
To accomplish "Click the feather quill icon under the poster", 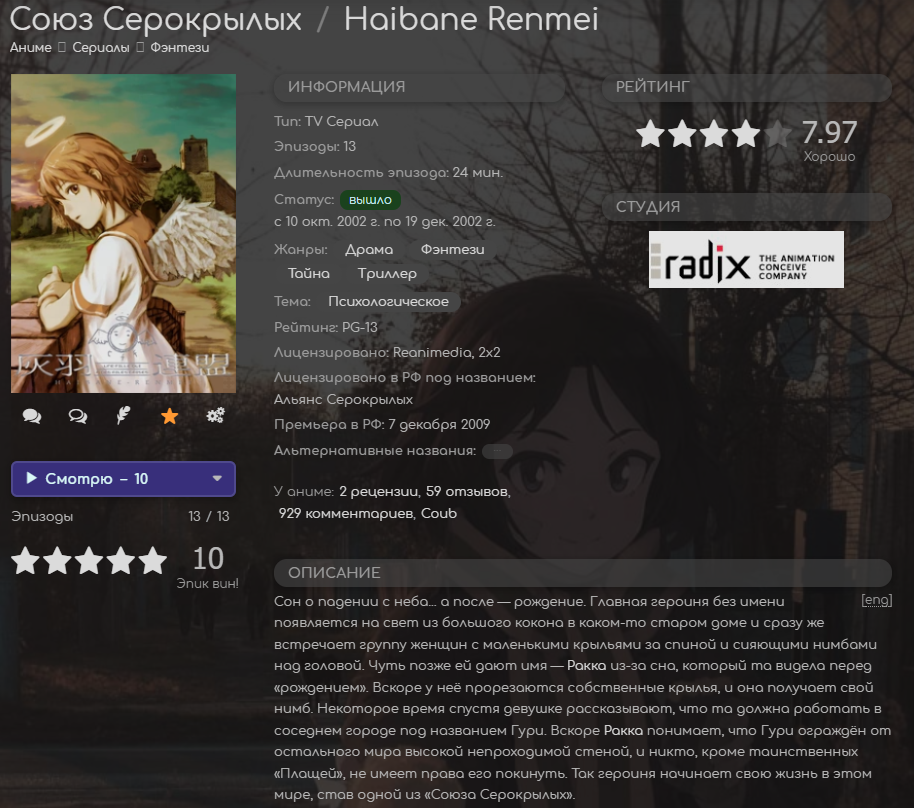I will [x=123, y=415].
